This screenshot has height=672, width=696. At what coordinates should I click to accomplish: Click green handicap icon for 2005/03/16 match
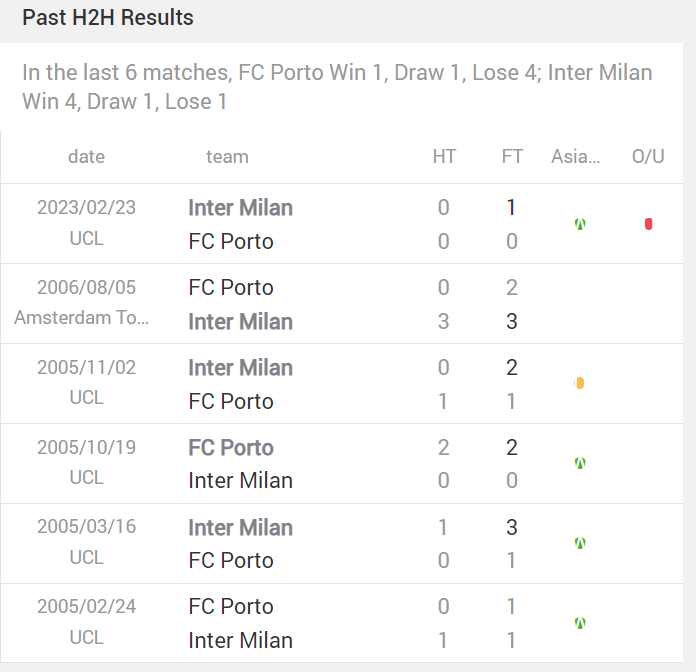click(x=580, y=543)
